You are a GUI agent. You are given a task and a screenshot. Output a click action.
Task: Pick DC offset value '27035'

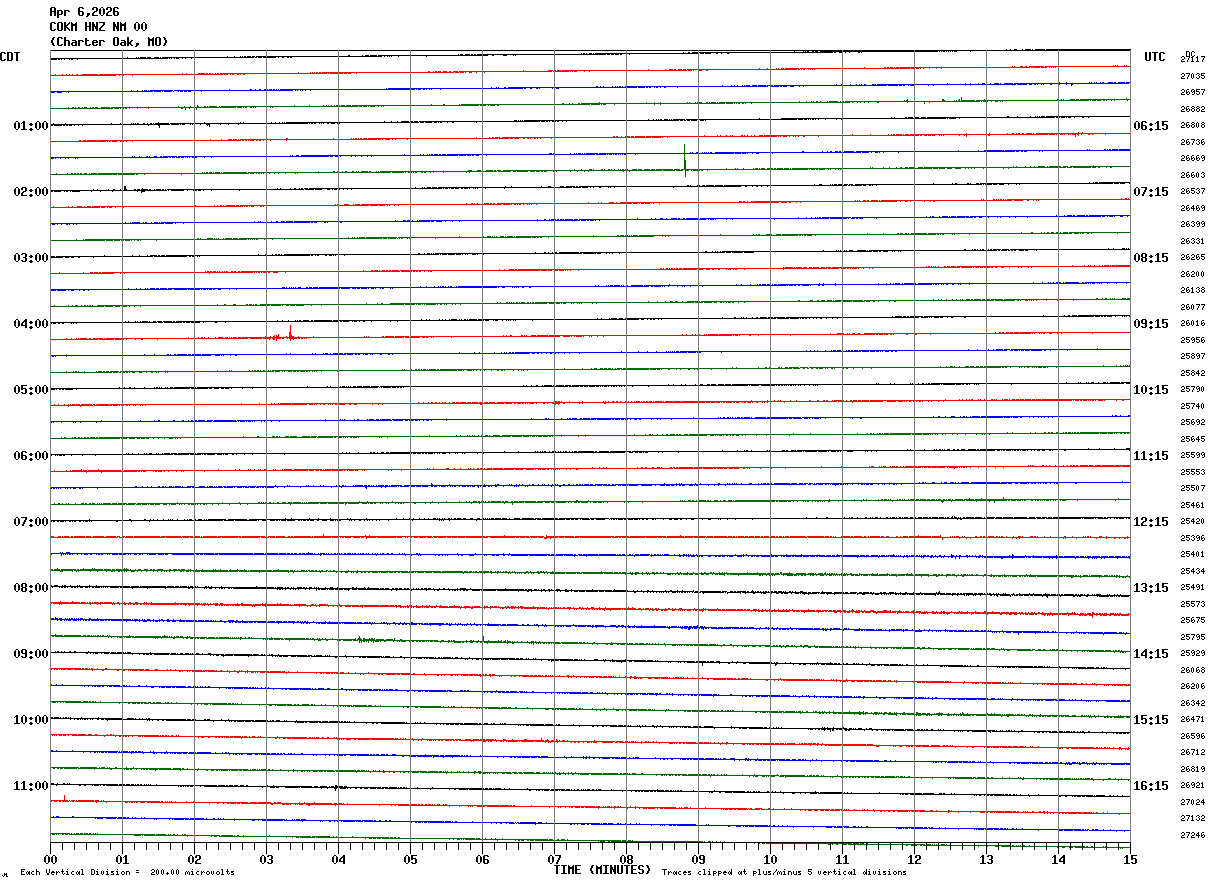click(1193, 76)
